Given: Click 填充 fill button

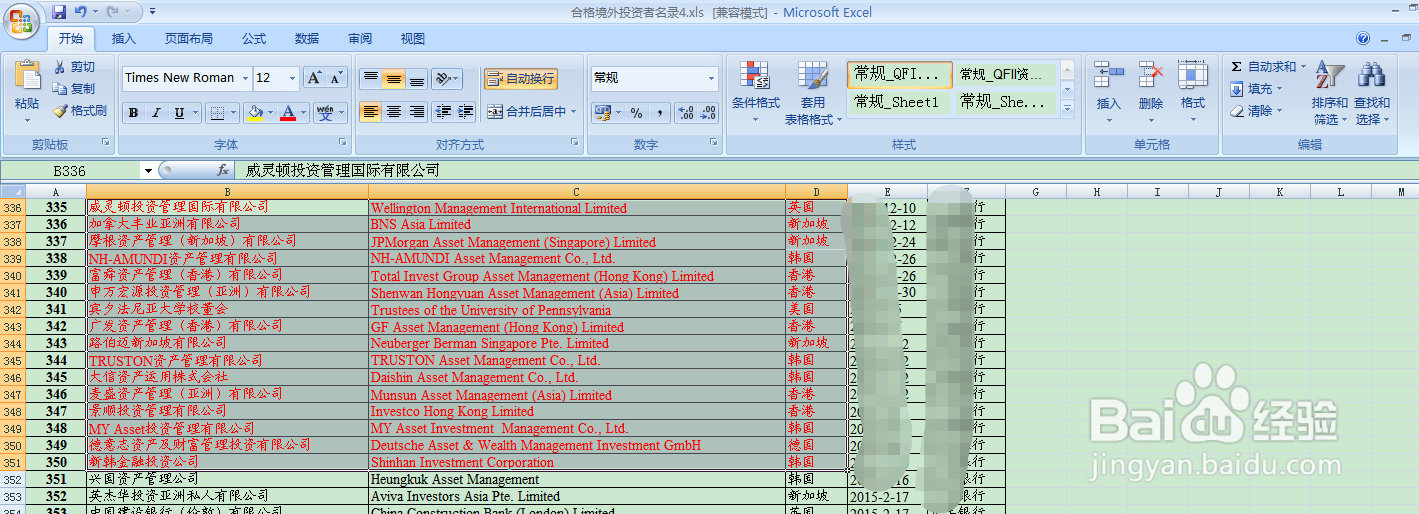Looking at the screenshot, I should pos(1256,89).
